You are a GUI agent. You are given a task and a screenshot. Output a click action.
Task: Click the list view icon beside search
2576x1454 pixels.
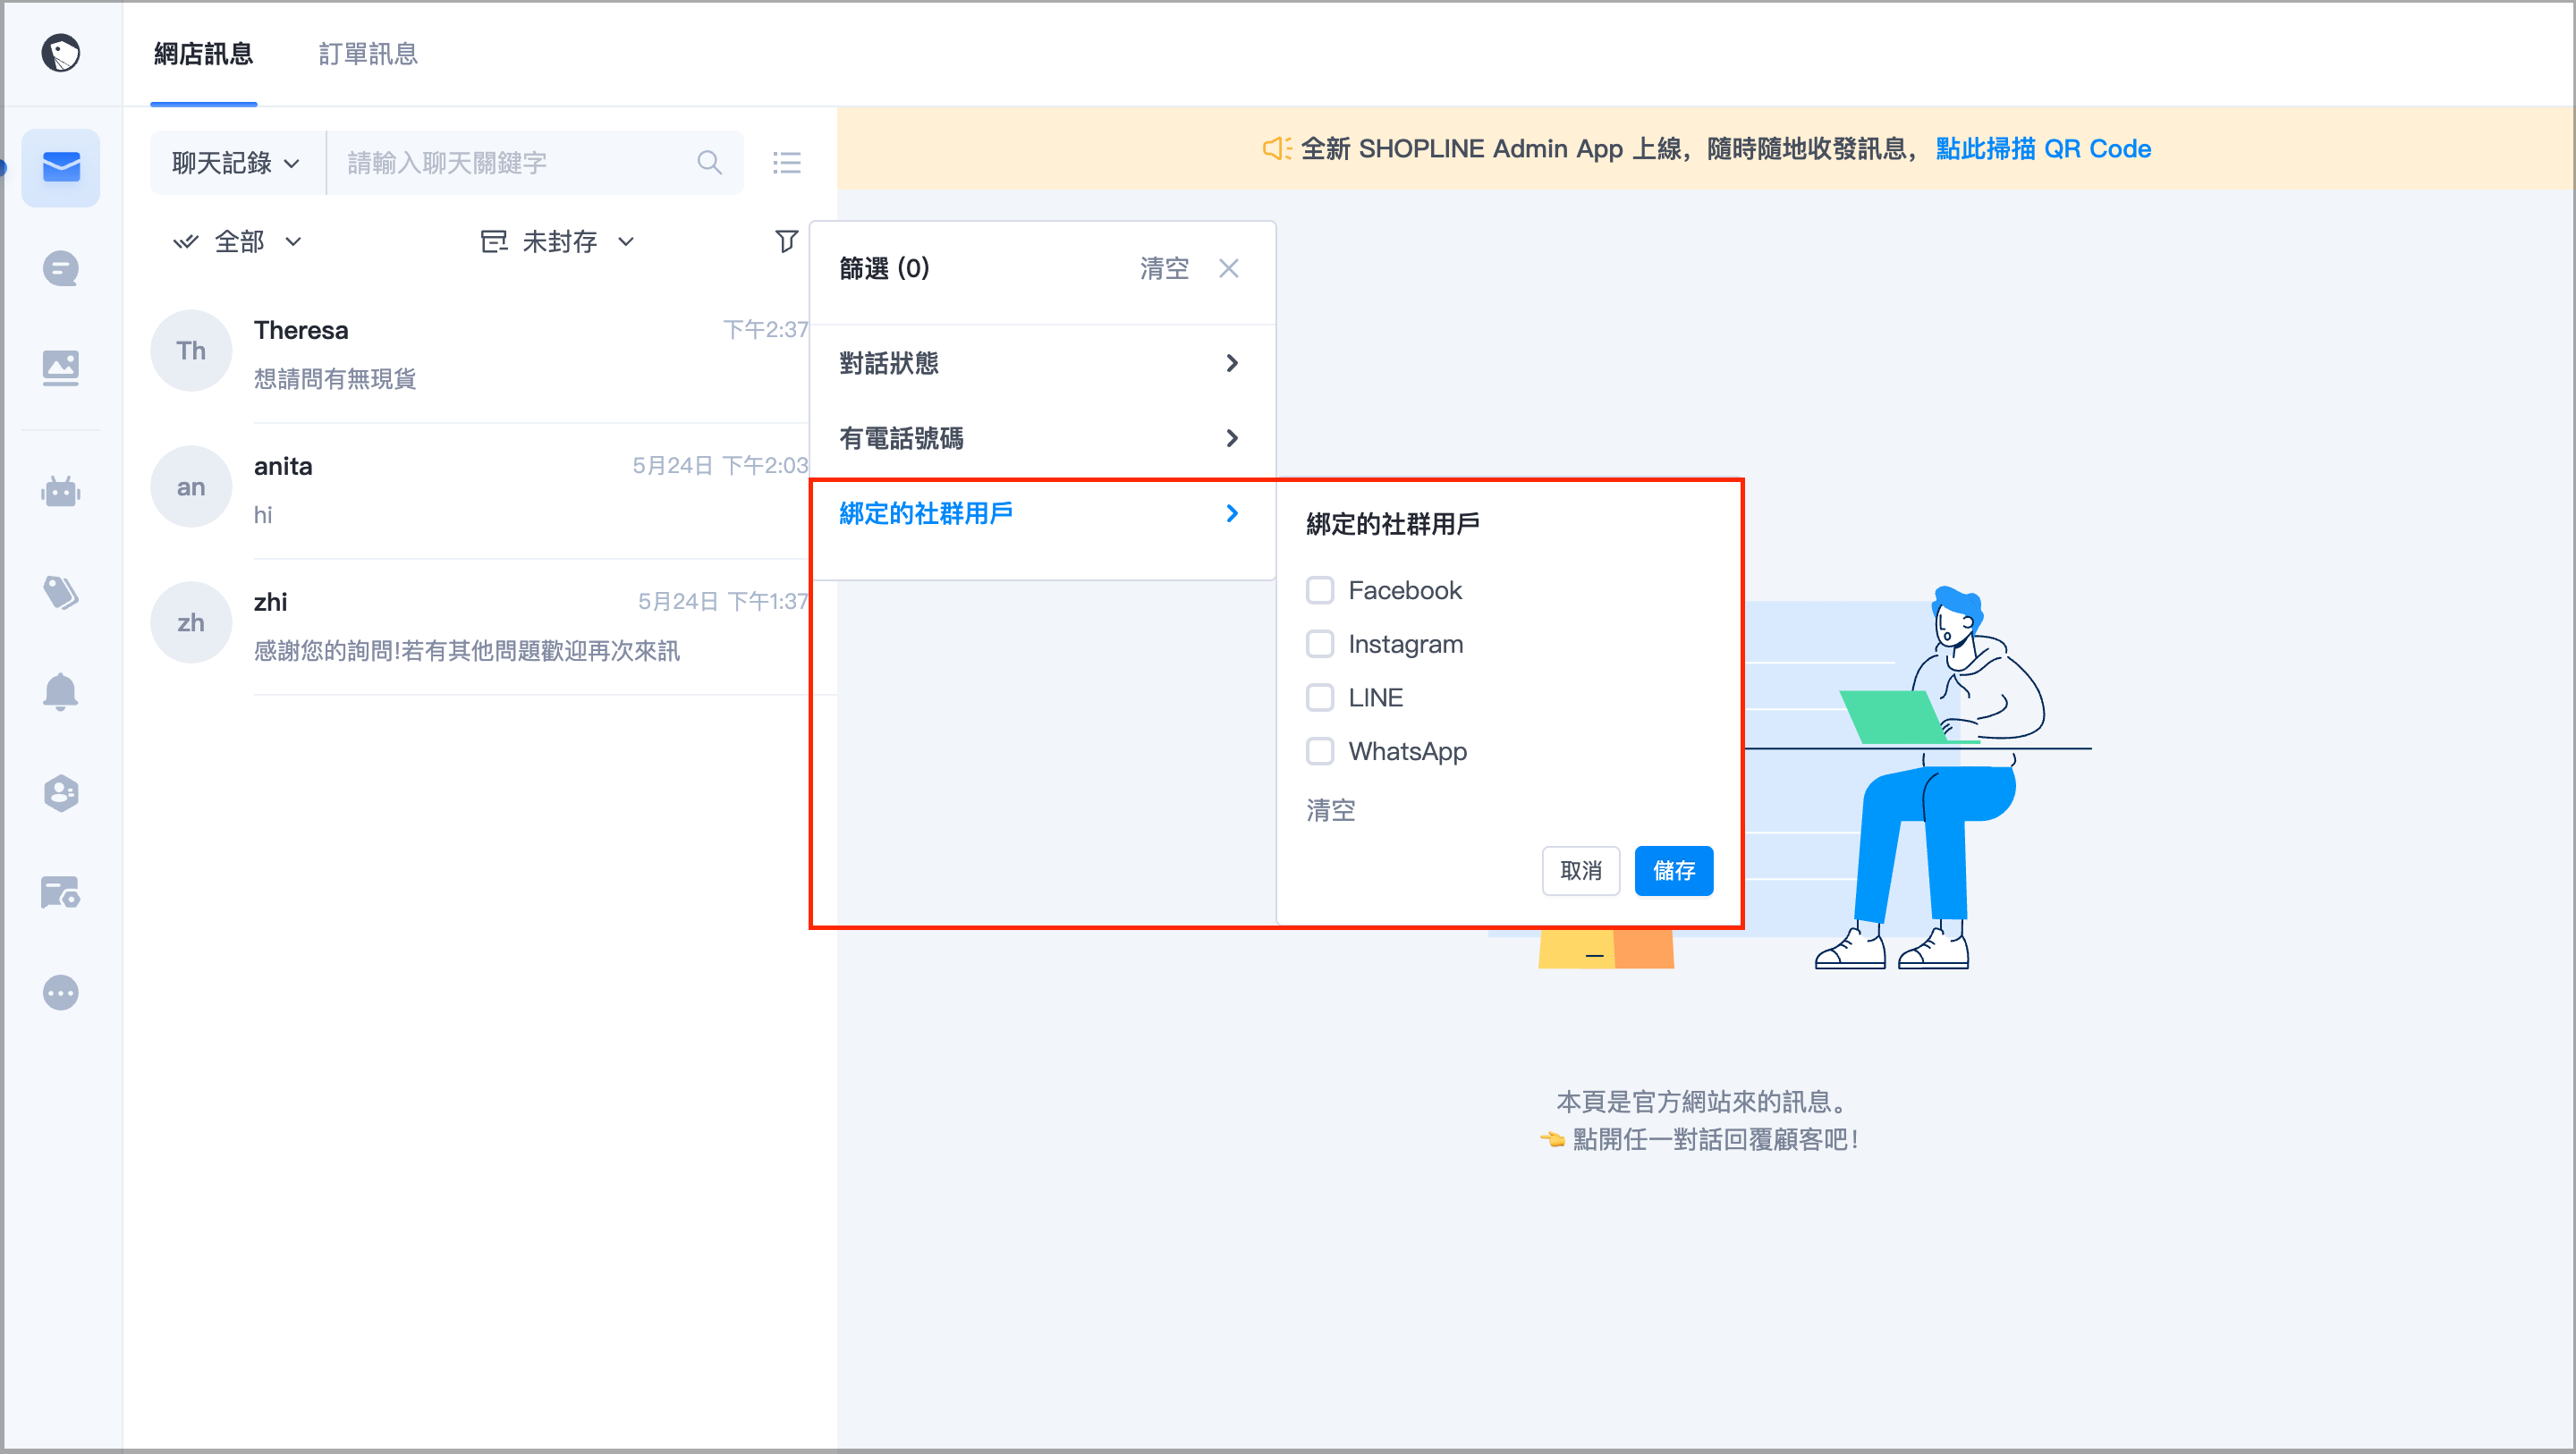[x=787, y=162]
